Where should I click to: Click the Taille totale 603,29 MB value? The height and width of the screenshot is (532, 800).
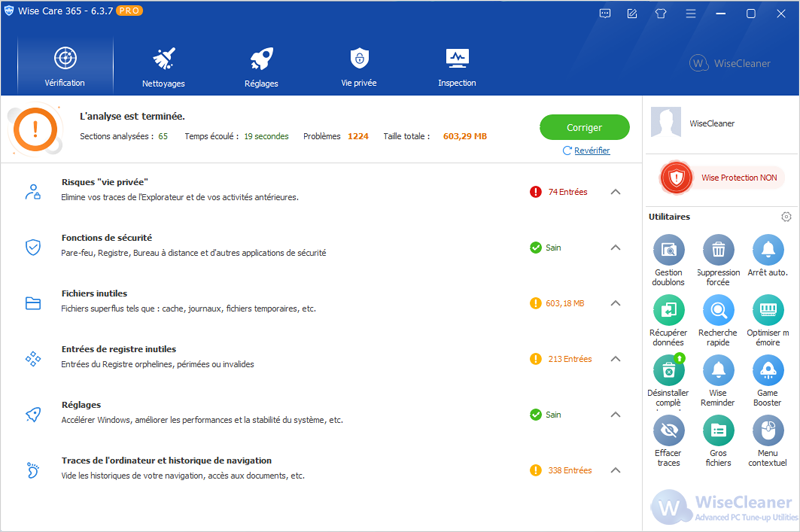click(x=465, y=136)
